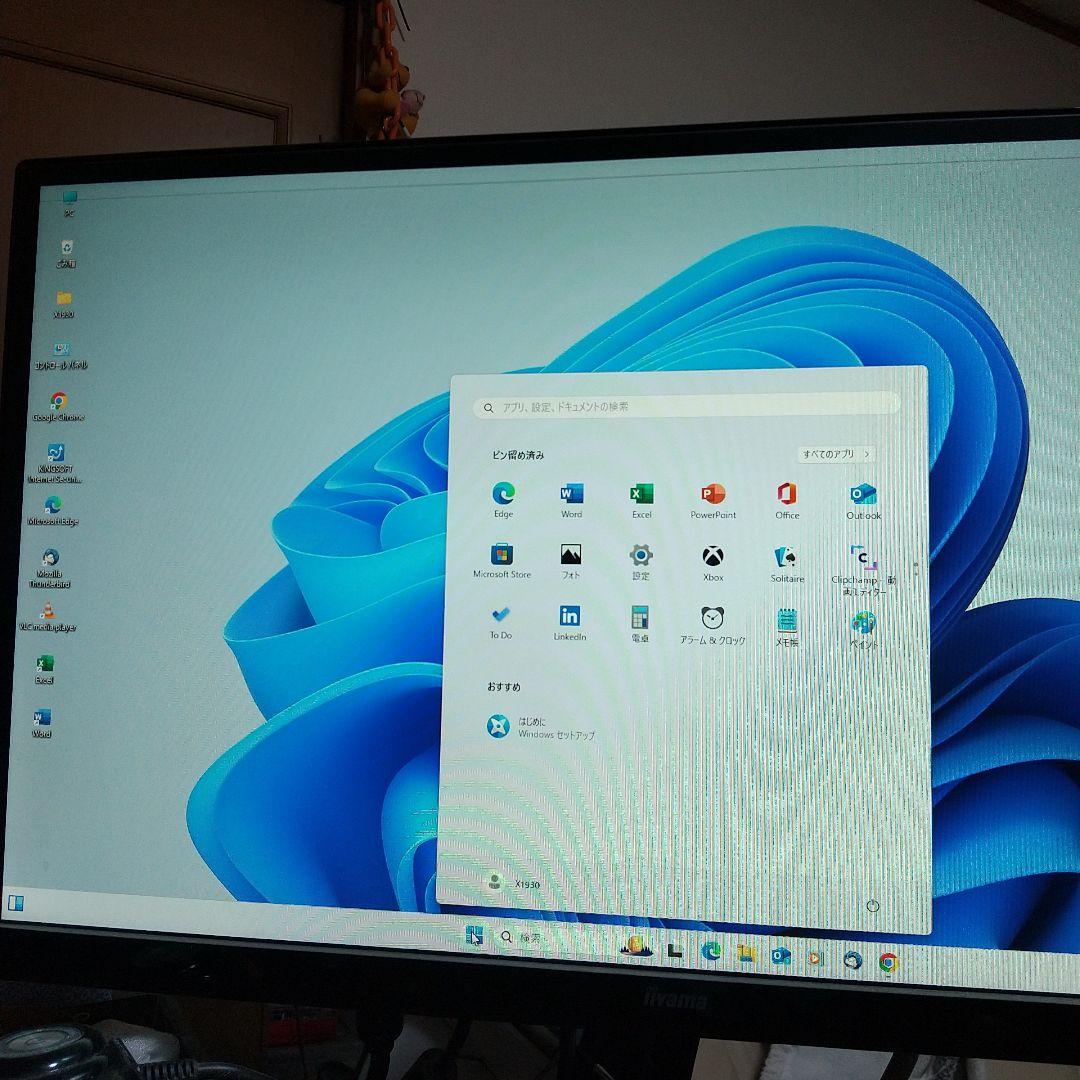The height and width of the screenshot is (1080, 1080).
Task: Open Google Chrome from the taskbar
Action: coord(889,962)
